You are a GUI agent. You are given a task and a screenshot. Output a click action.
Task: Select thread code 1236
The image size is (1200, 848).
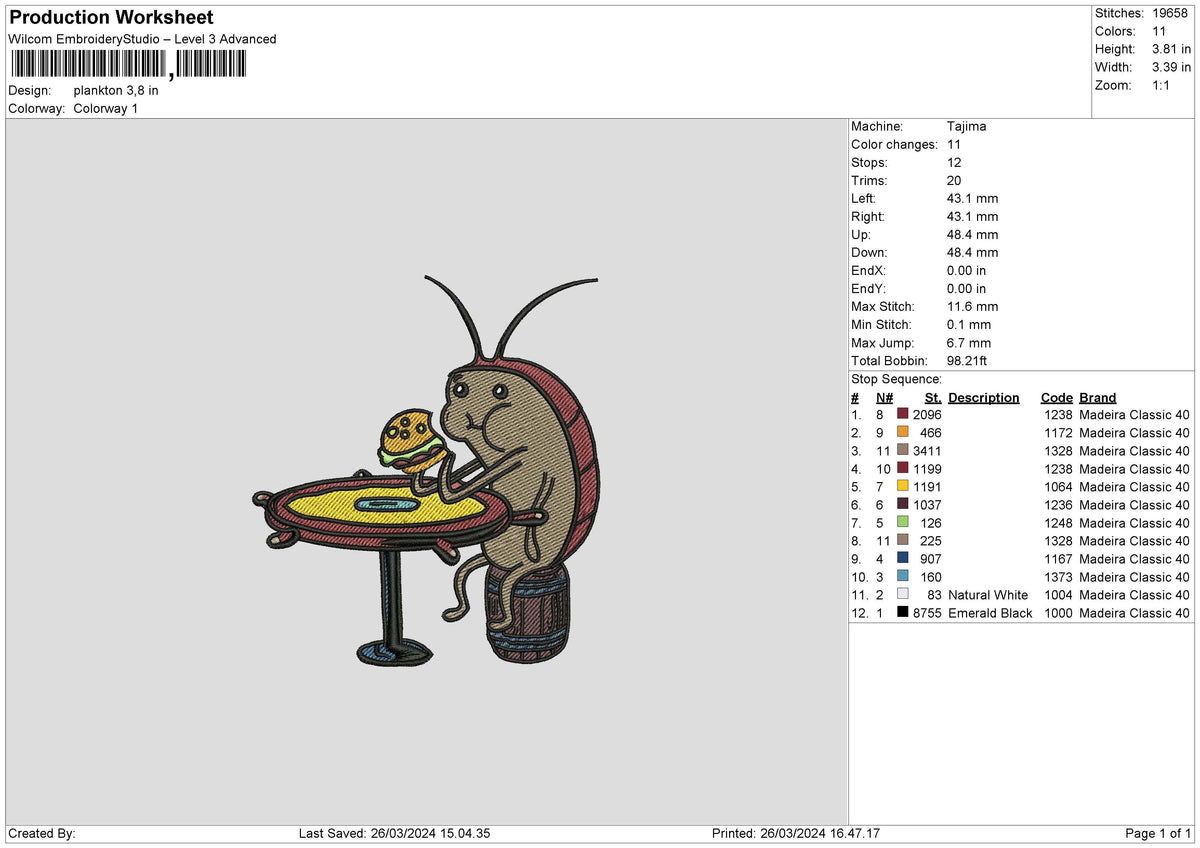coord(1057,504)
